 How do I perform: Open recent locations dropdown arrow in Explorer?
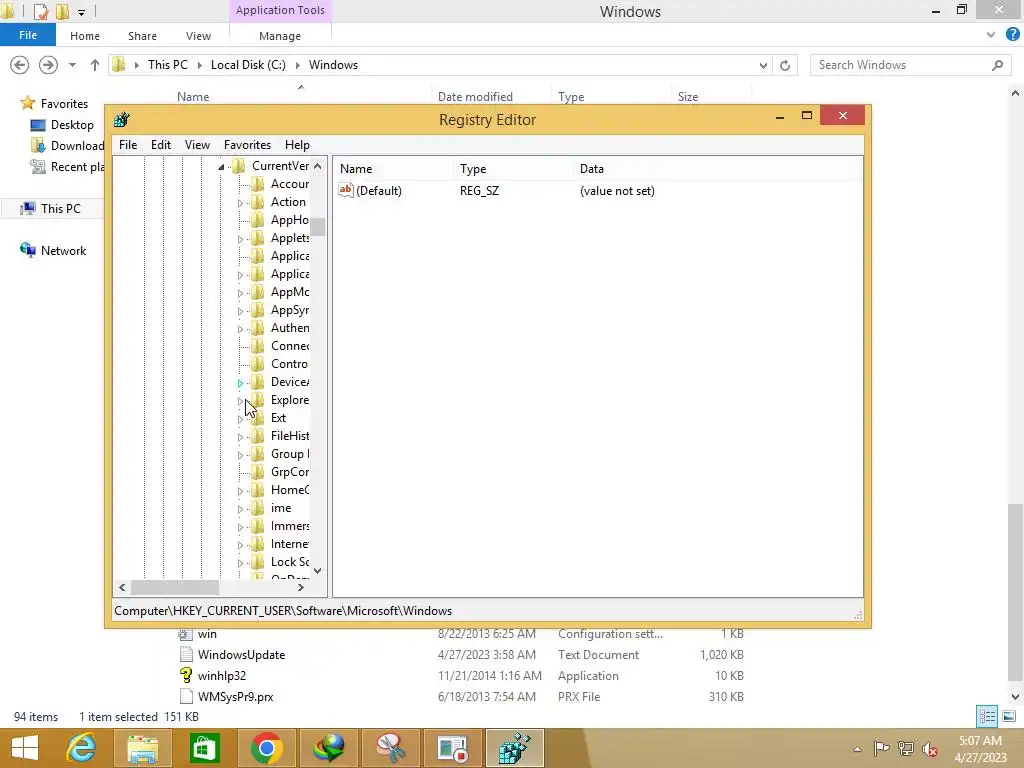(x=72, y=65)
